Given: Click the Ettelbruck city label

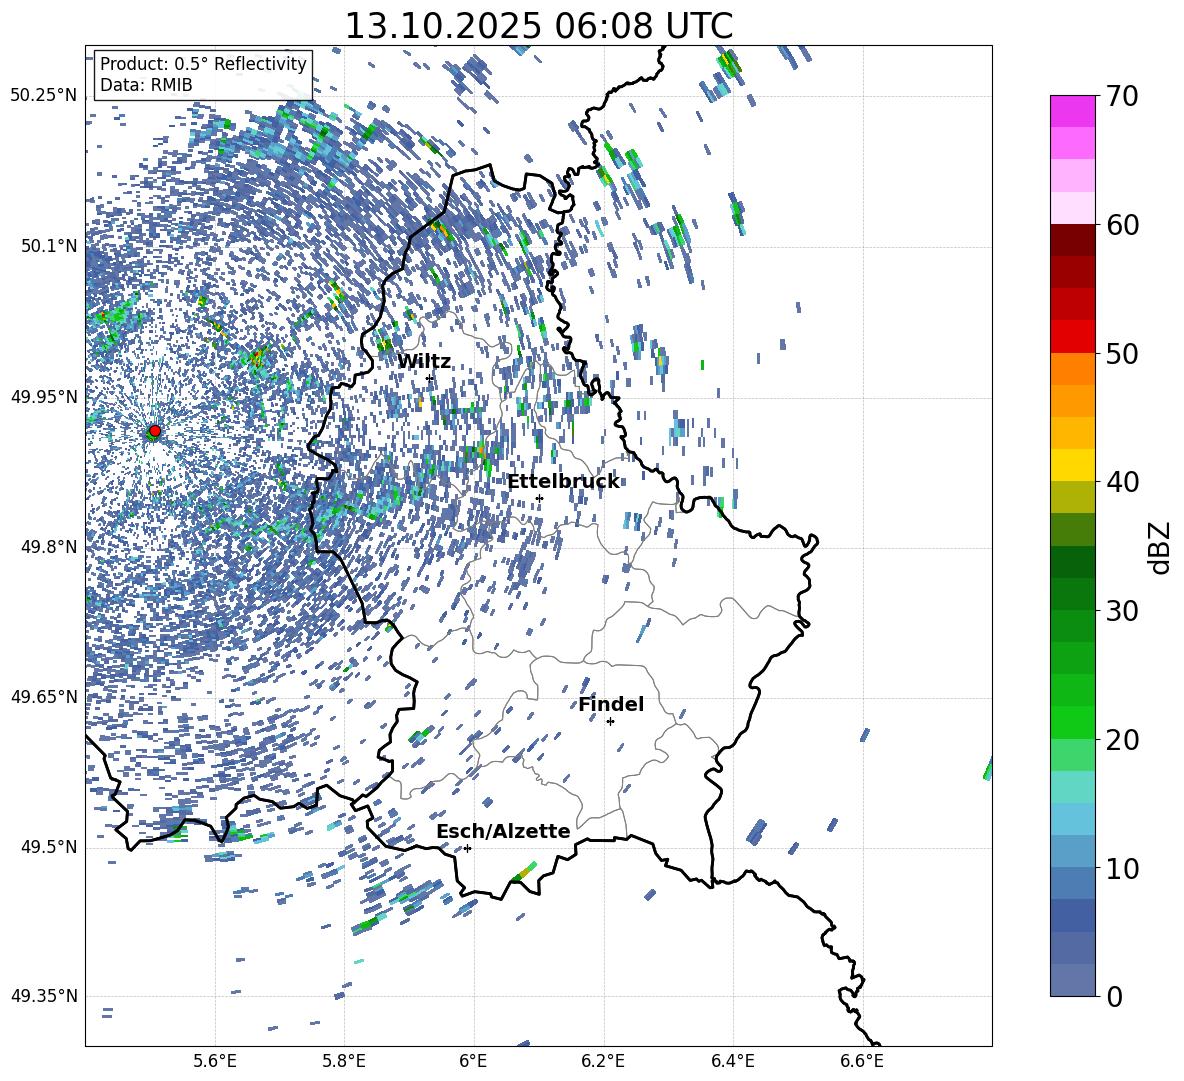Looking at the screenshot, I should click(x=563, y=482).
